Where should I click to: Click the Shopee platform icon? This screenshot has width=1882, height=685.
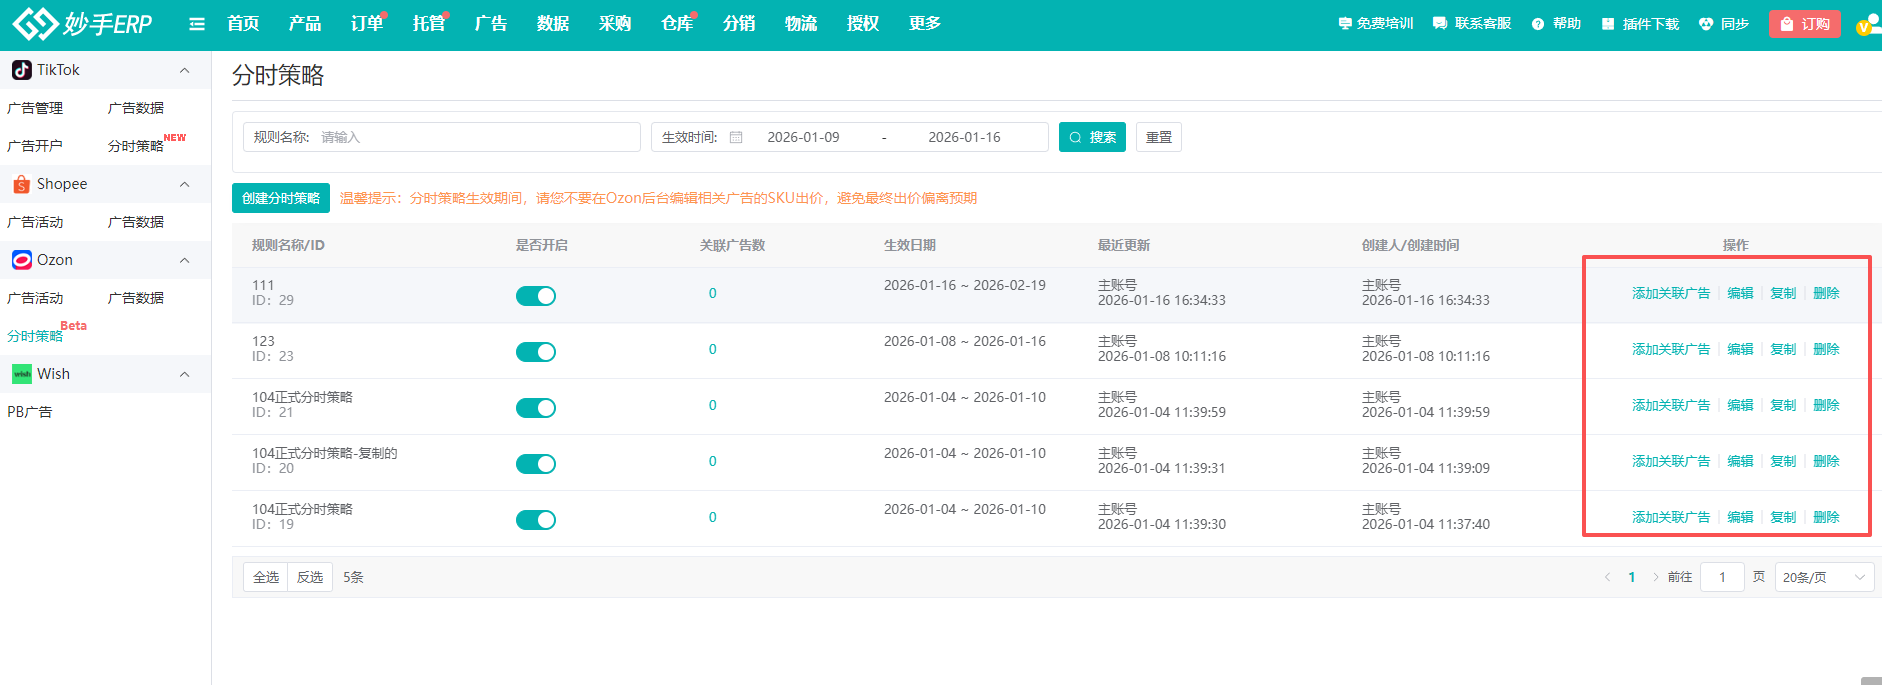click(x=21, y=184)
